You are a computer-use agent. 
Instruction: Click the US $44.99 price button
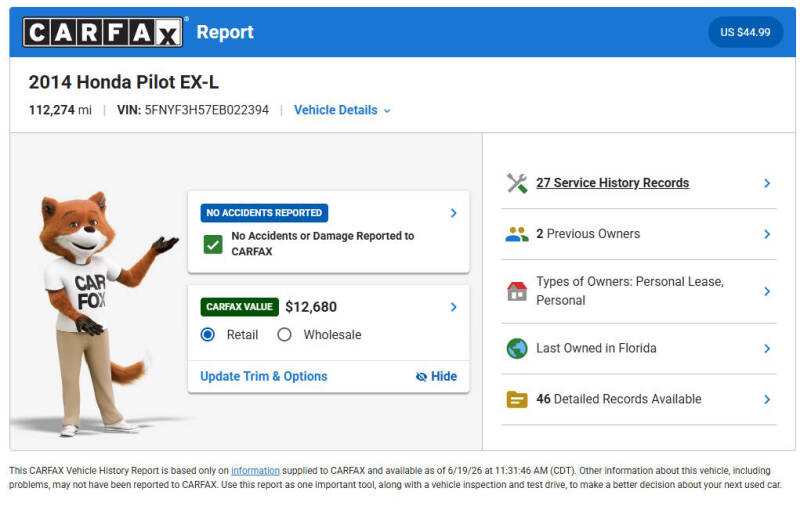pos(745,32)
